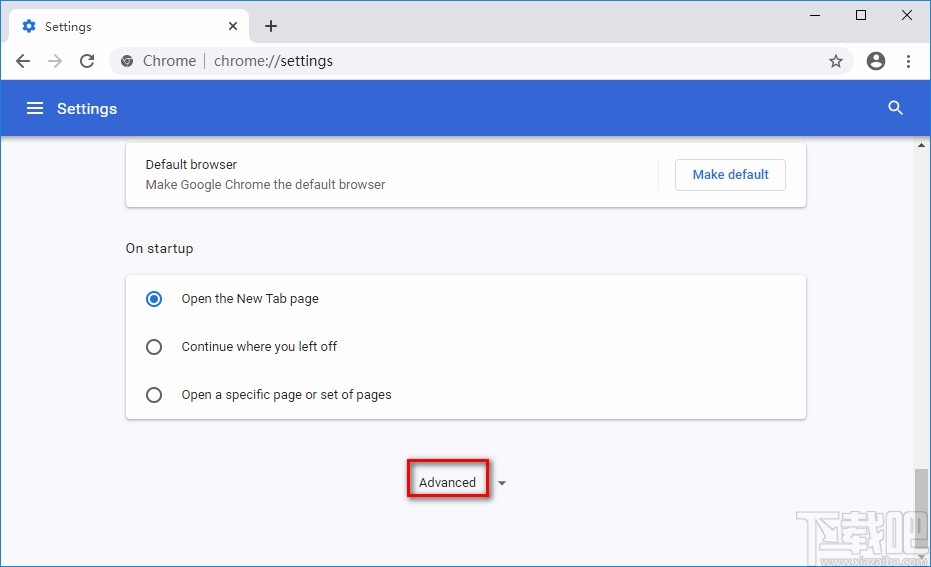
Task: Click the search settings magnifier icon
Action: pyautogui.click(x=895, y=108)
